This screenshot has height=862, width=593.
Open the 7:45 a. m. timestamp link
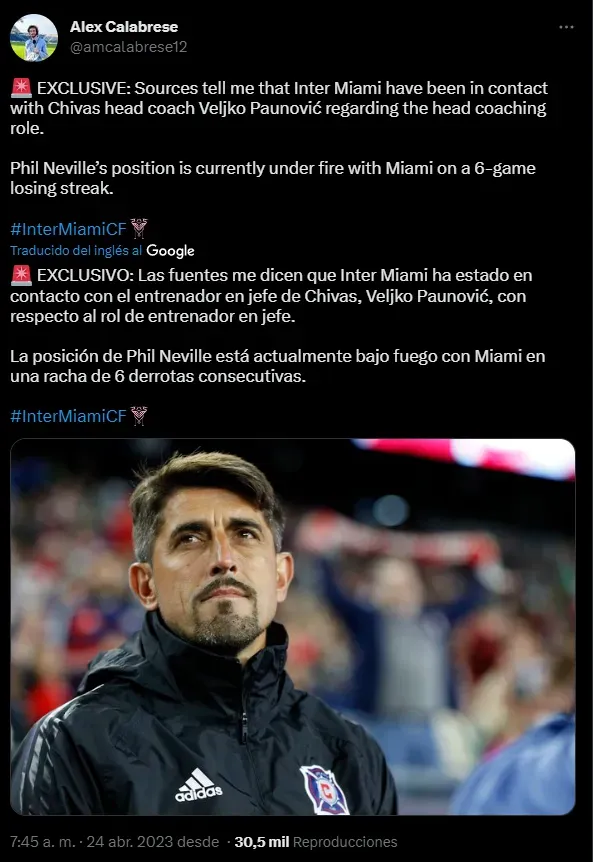coord(42,842)
